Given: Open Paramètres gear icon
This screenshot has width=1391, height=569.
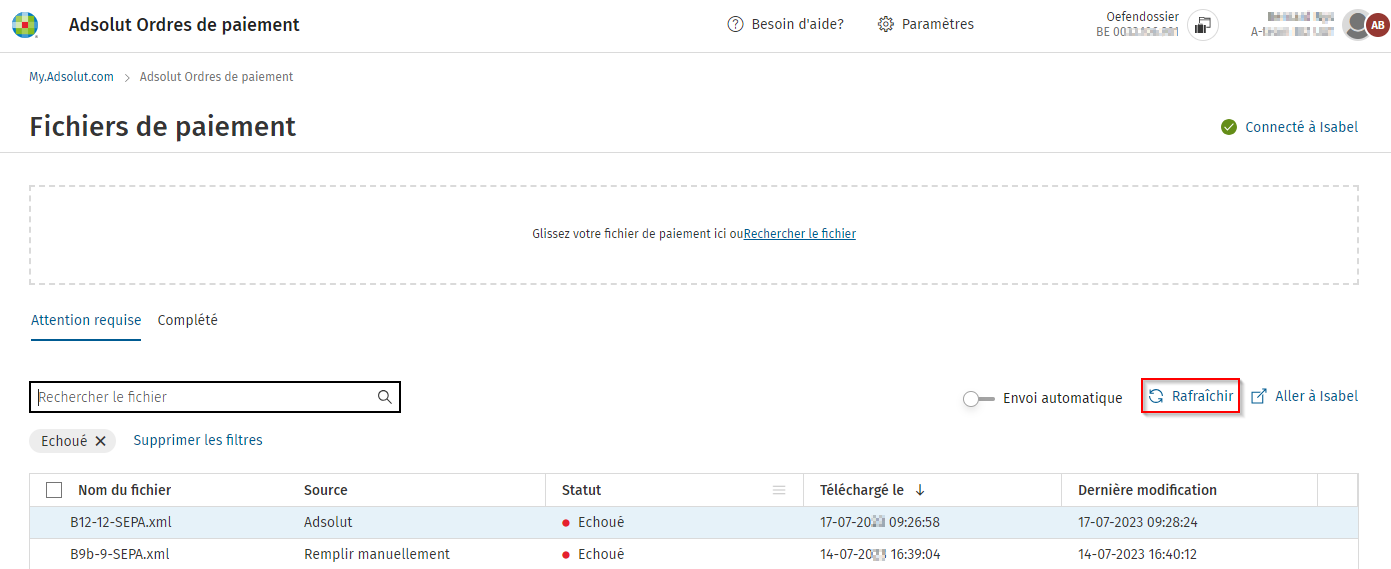Looking at the screenshot, I should (x=885, y=24).
